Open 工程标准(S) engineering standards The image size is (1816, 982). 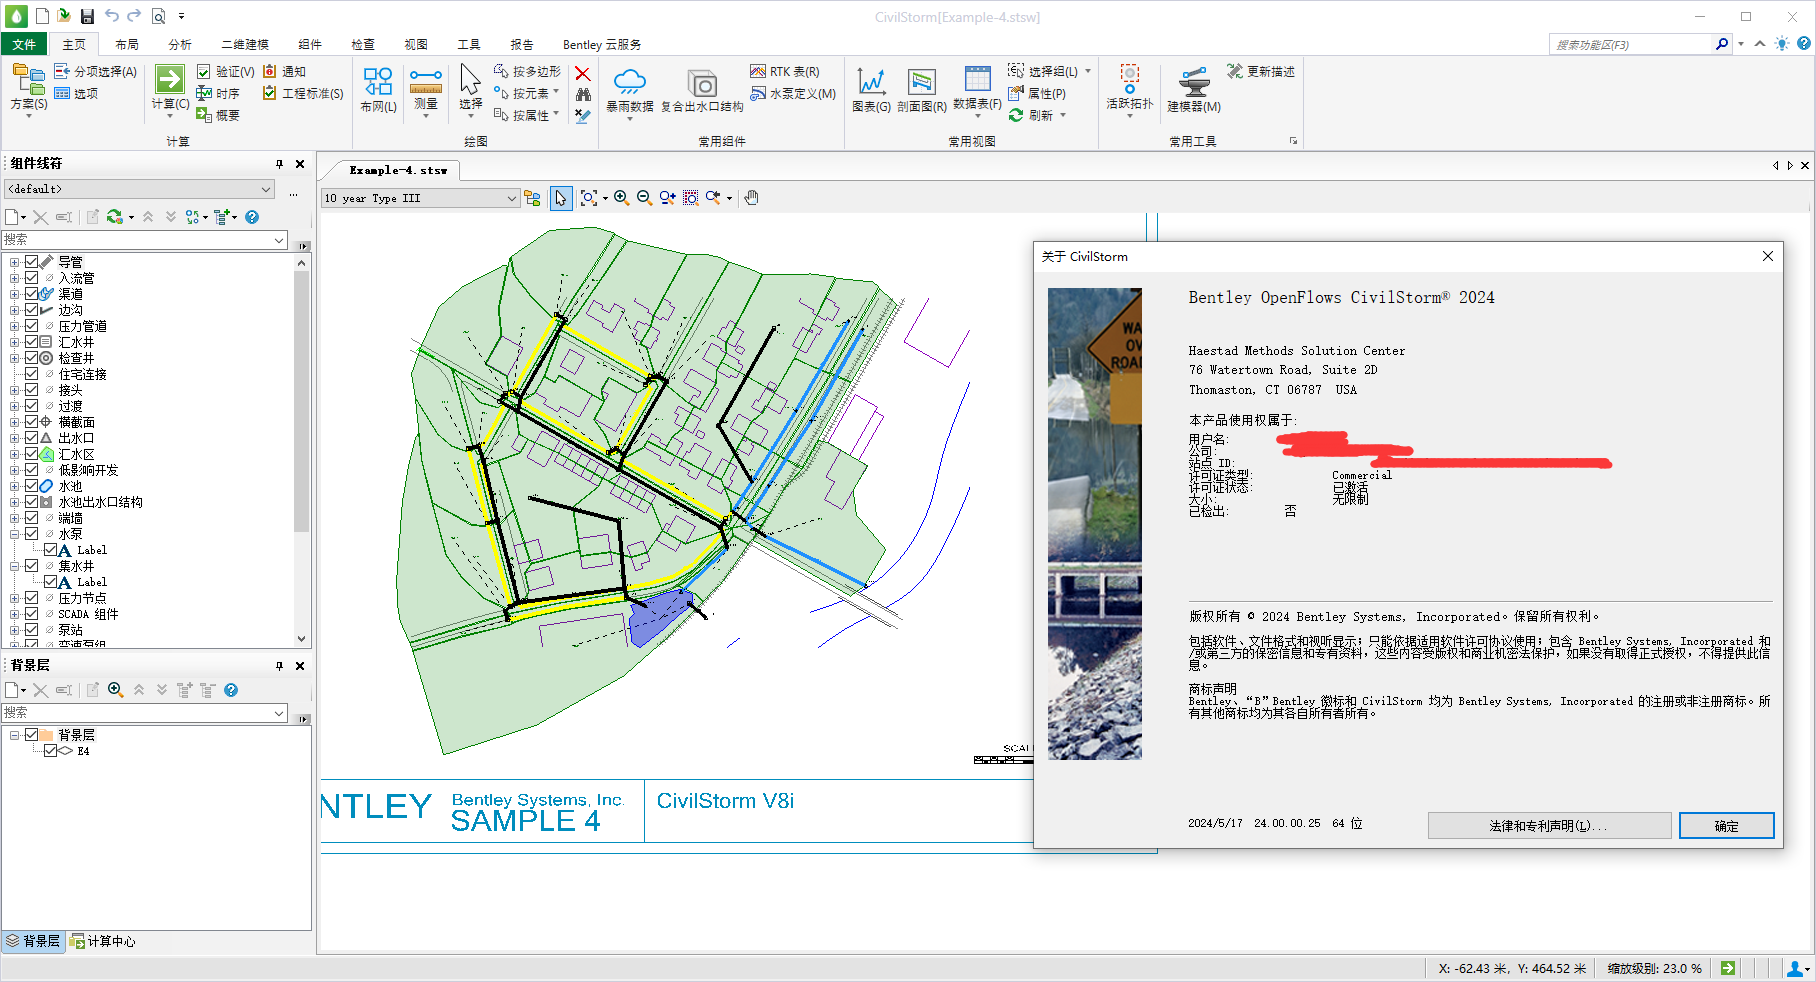click(x=304, y=94)
